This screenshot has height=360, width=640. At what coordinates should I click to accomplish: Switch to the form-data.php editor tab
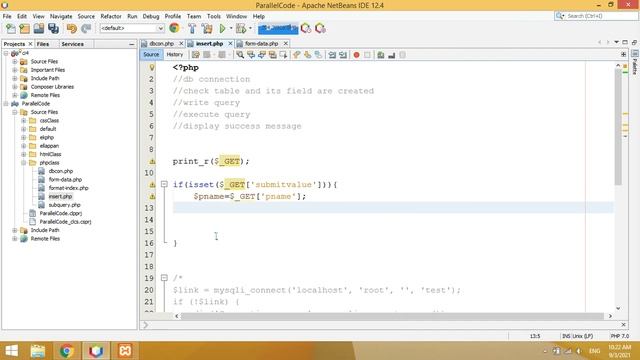pos(261,43)
